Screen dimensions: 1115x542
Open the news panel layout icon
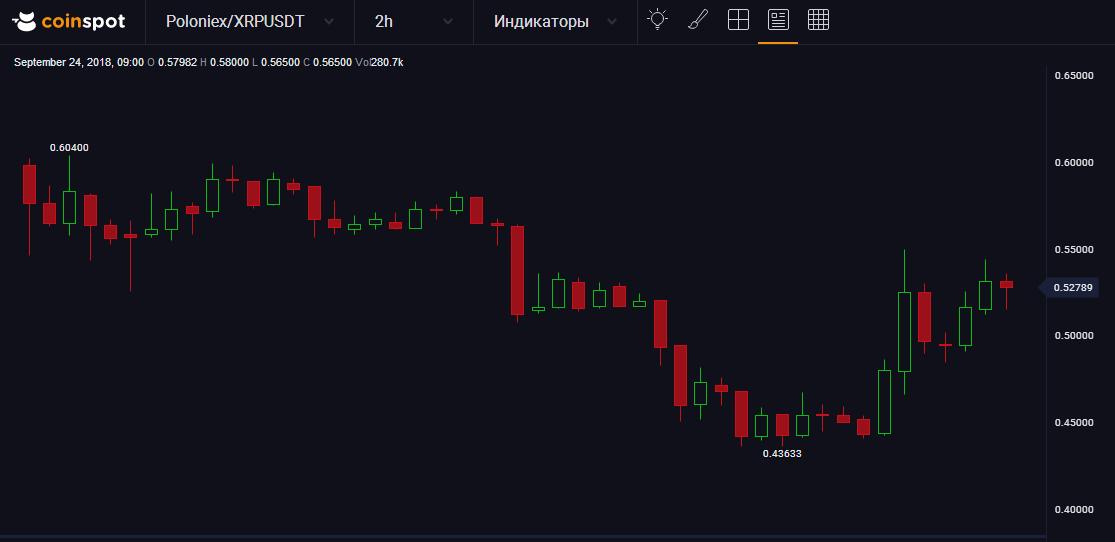click(x=778, y=20)
